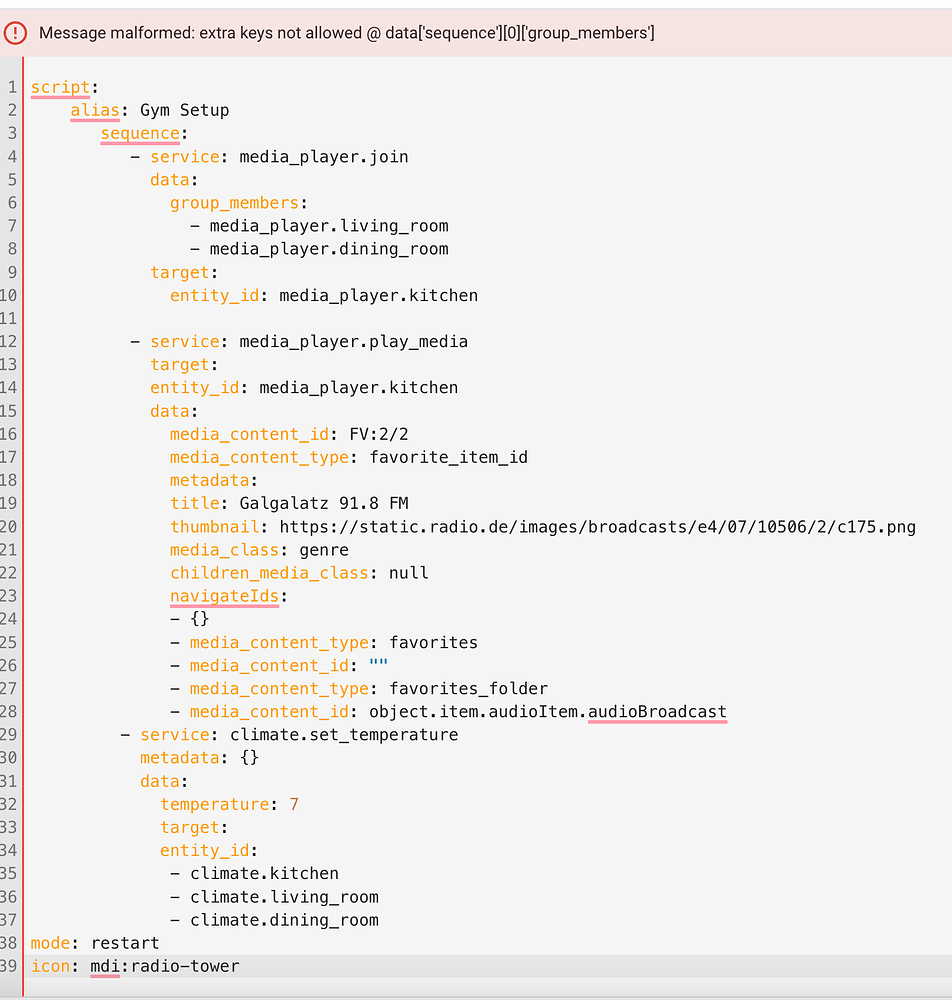952x1000 pixels.
Task: Select the 'group_members' key on line 6
Action: tap(236, 202)
